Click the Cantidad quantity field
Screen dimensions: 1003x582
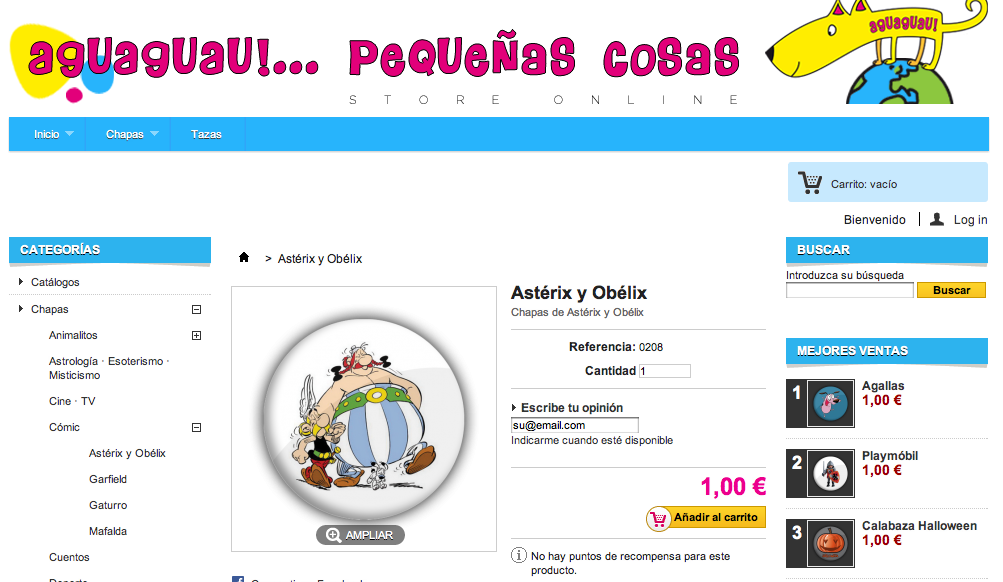click(x=665, y=371)
